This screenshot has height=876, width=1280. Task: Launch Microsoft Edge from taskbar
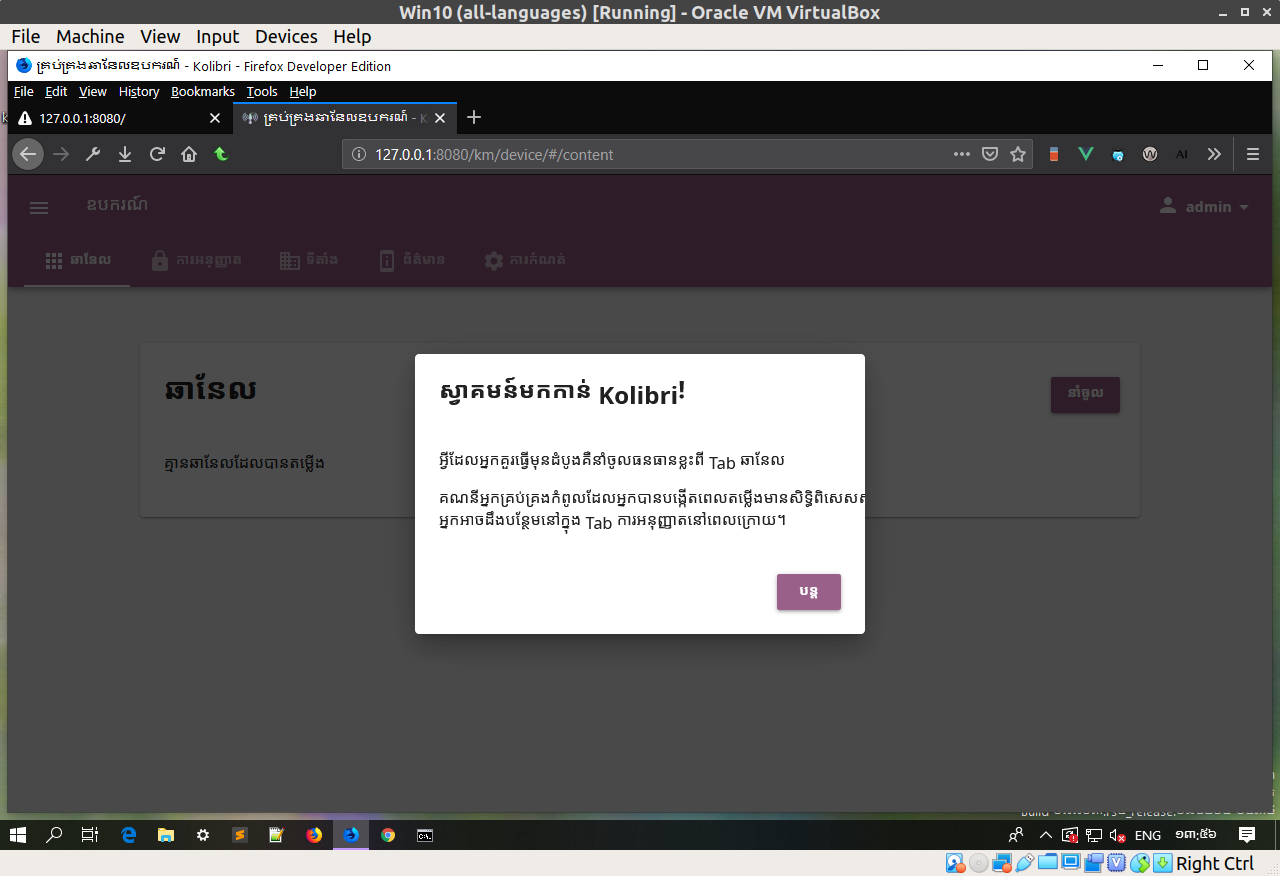128,835
